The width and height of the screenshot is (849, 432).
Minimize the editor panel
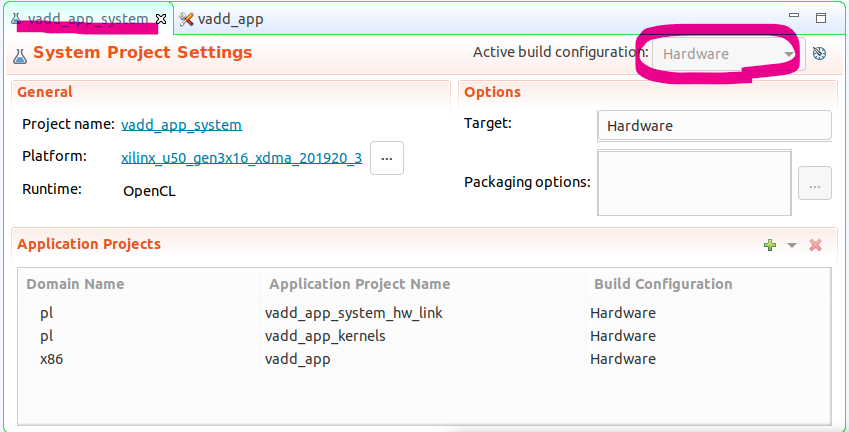pos(794,18)
